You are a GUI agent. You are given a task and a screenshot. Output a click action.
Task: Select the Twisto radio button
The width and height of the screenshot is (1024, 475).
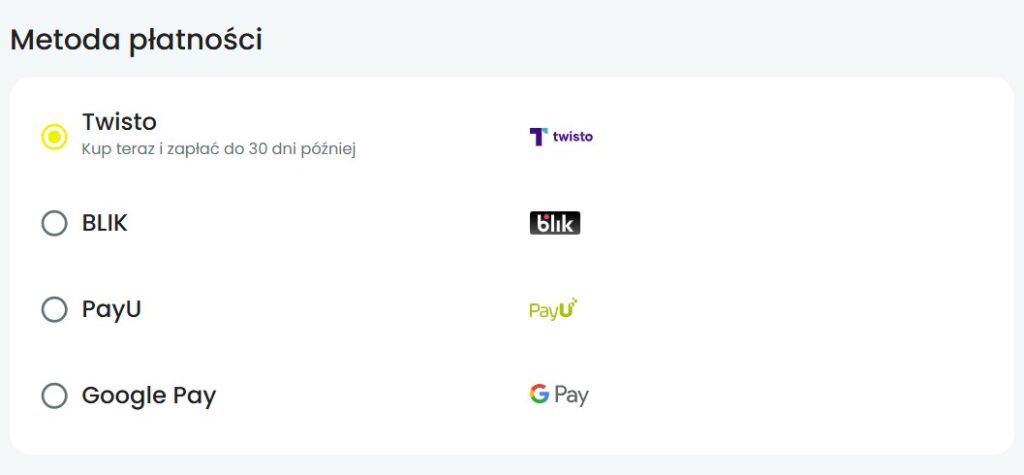click(54, 135)
